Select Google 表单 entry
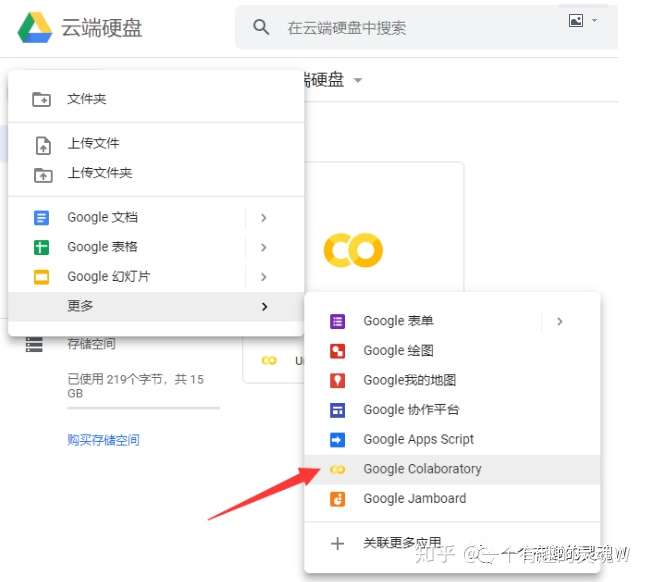This screenshot has width=647, height=582. 399,321
